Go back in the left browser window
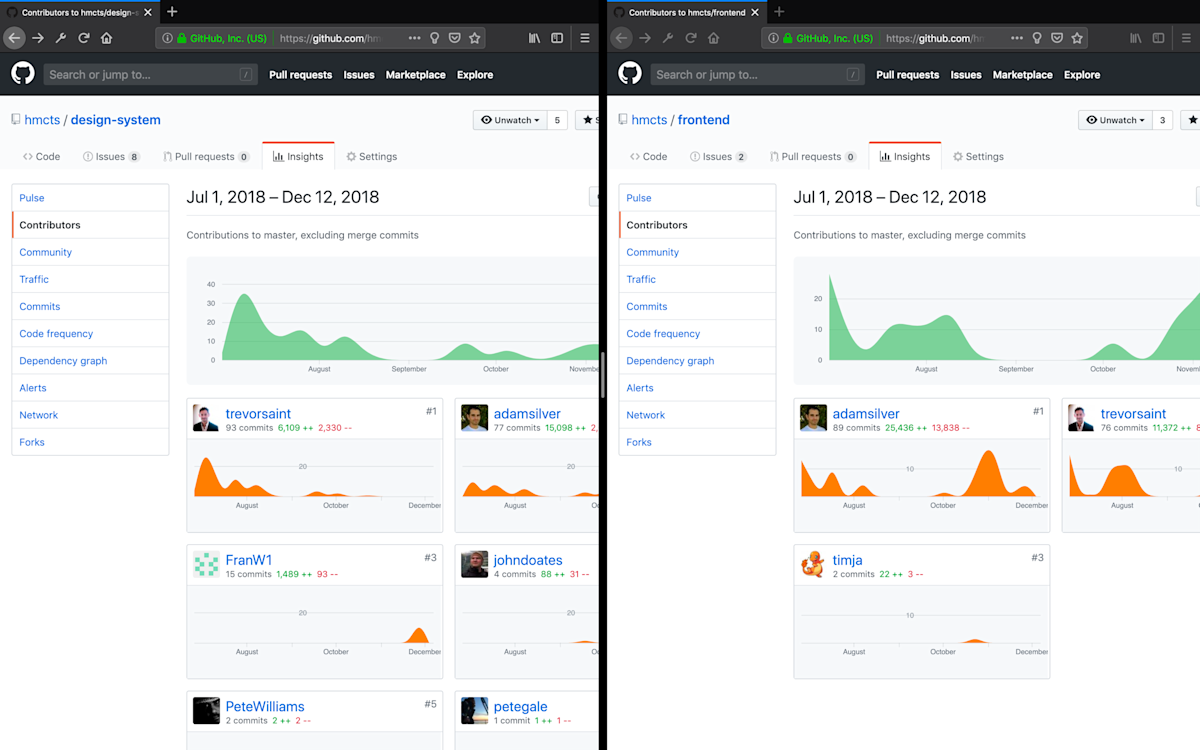 coord(14,38)
